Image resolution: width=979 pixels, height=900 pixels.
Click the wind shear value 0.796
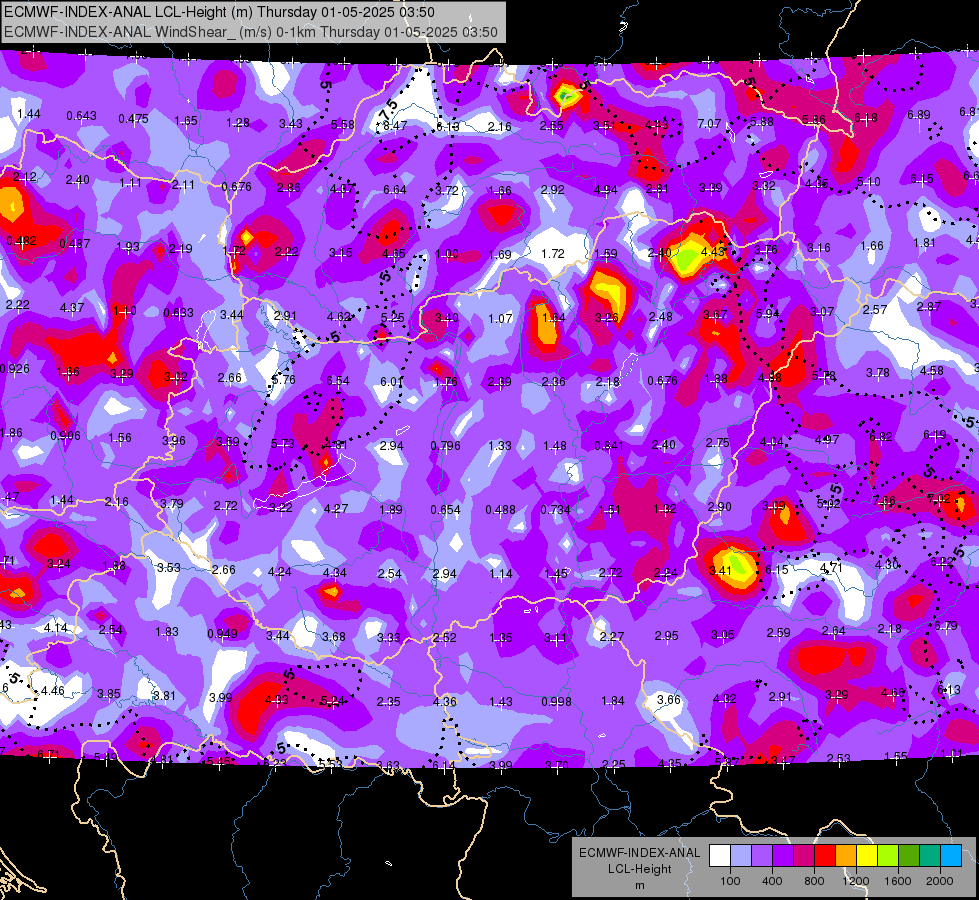click(x=445, y=445)
